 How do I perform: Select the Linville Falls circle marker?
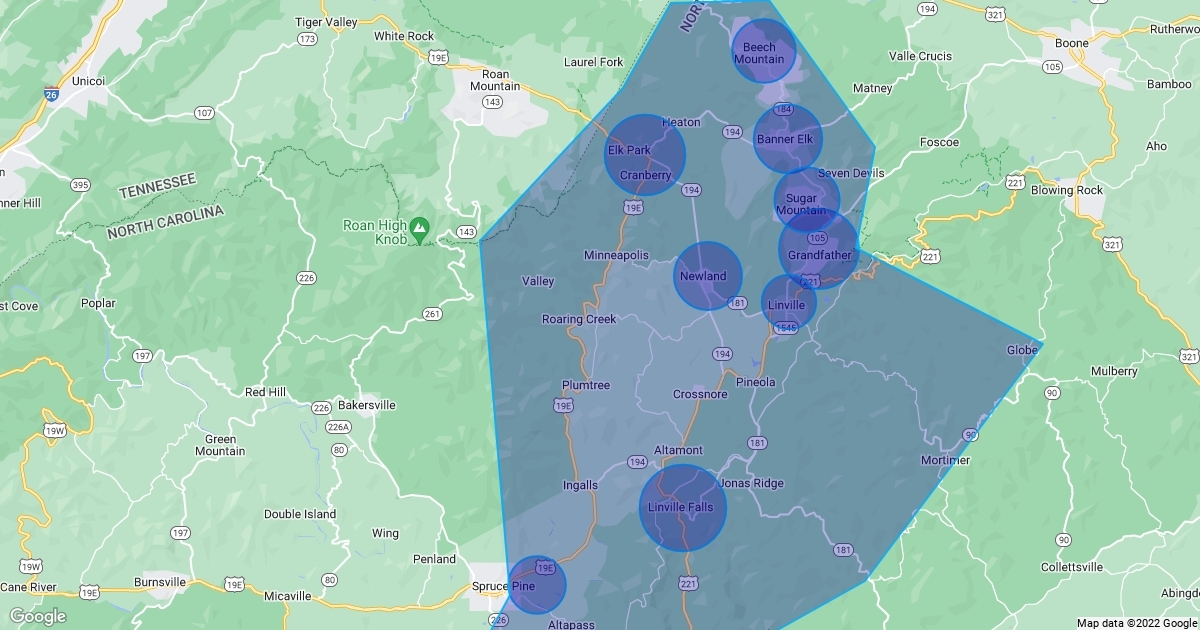pyautogui.click(x=683, y=507)
